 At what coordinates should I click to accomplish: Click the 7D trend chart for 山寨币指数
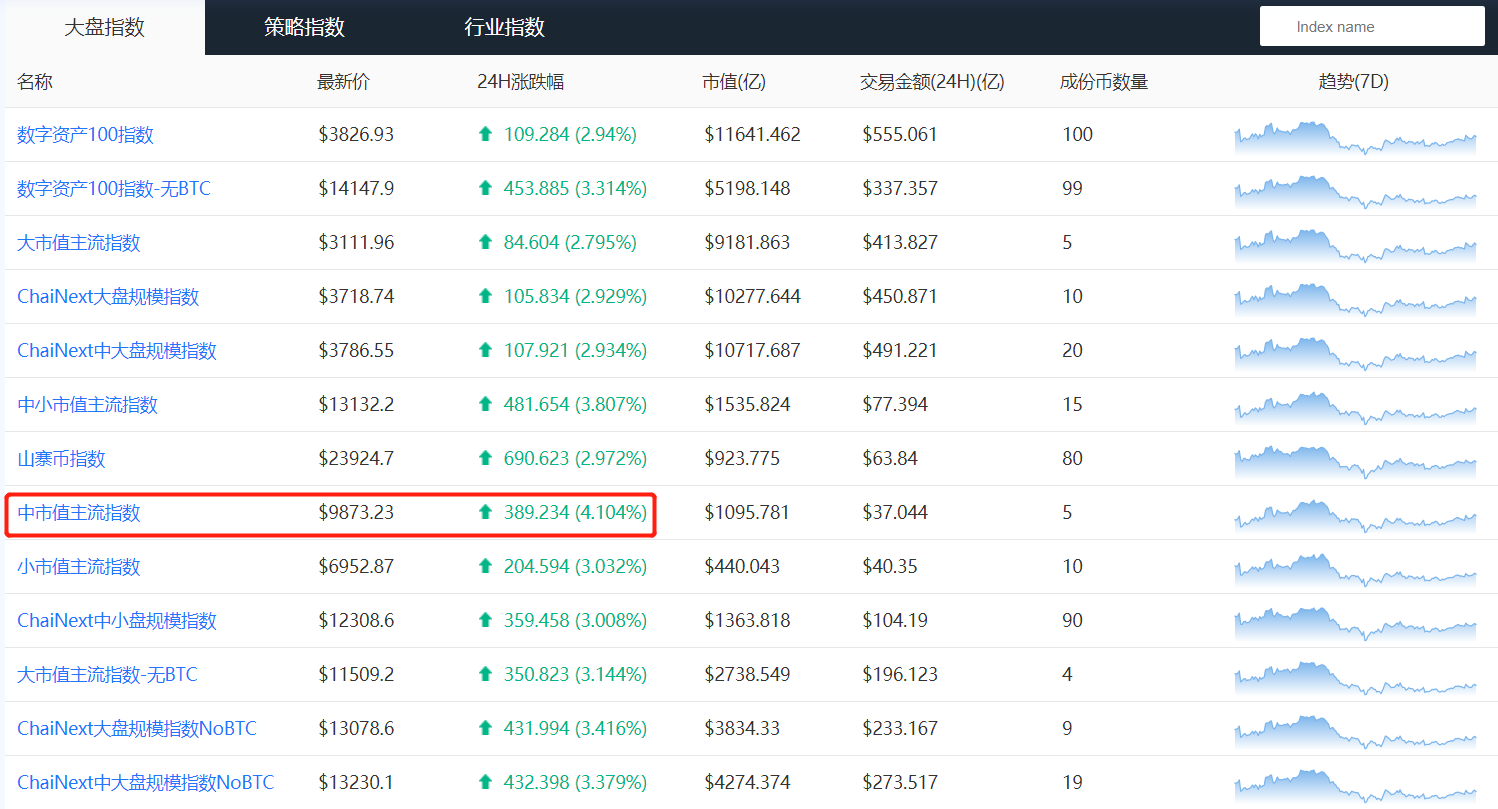coord(1355,461)
